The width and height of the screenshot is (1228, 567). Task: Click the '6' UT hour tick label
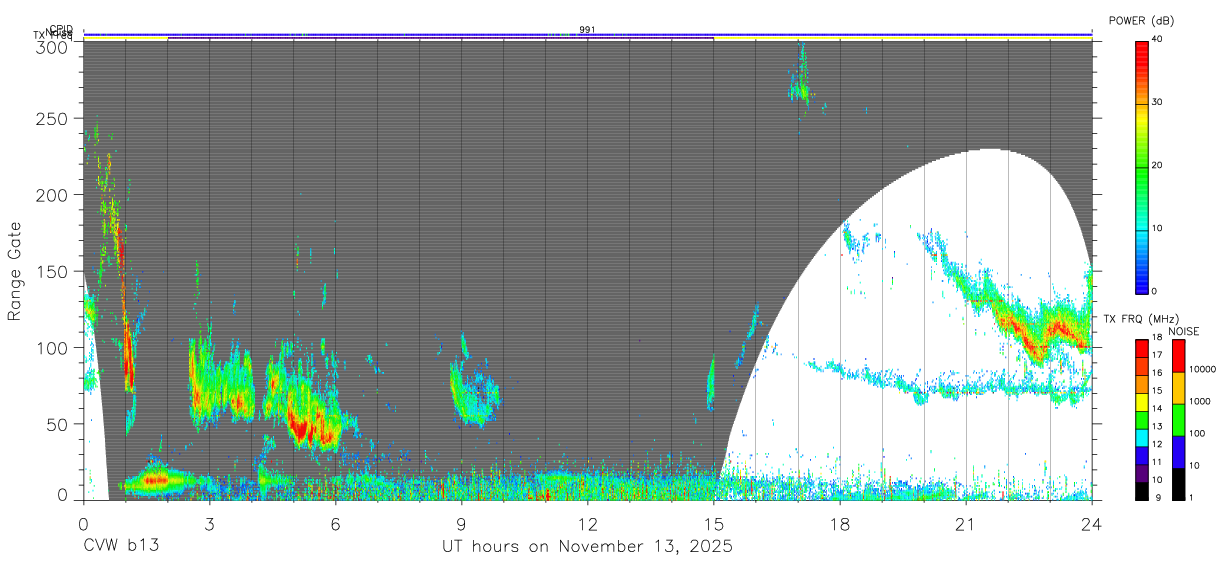tap(335, 524)
